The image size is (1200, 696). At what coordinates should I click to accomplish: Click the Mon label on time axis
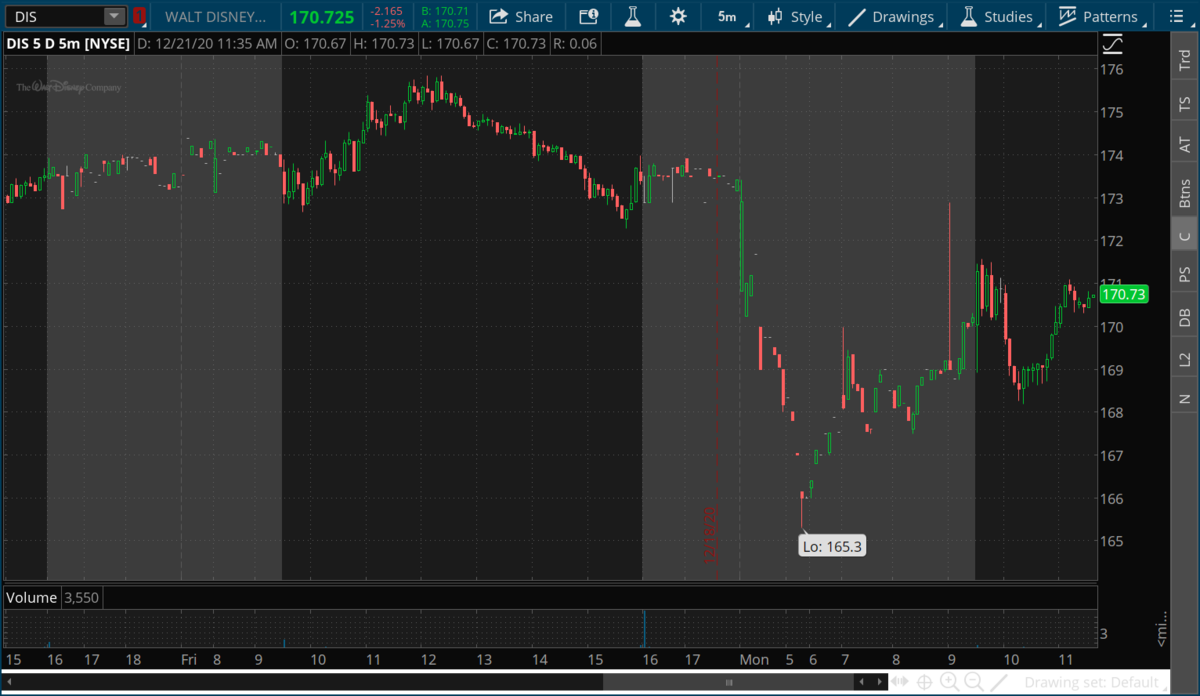tap(754, 660)
